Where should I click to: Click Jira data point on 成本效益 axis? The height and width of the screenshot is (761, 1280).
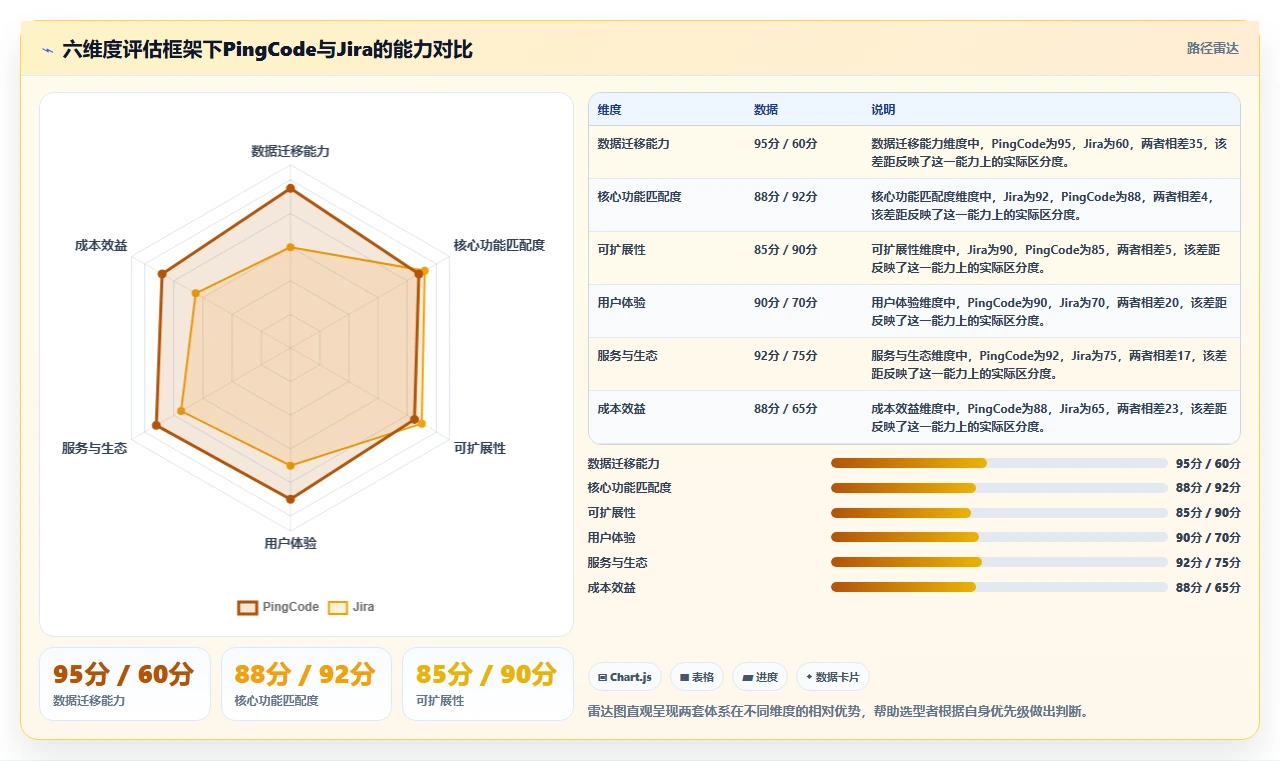[195, 293]
